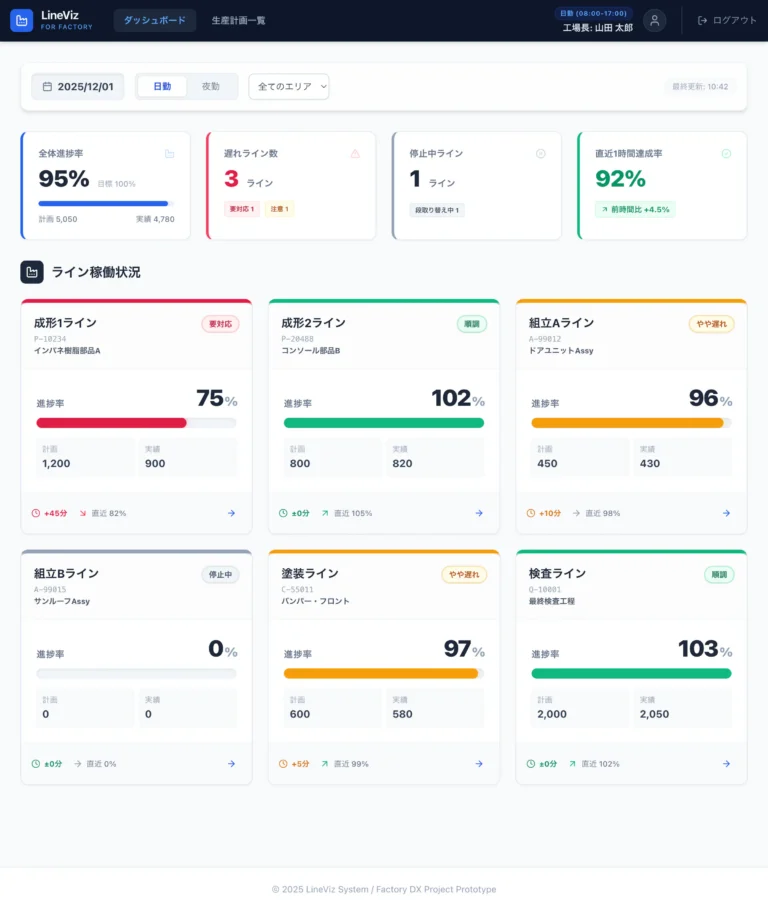Click arrow icon on 組立Bライン card
768x911 pixels.
point(231,764)
